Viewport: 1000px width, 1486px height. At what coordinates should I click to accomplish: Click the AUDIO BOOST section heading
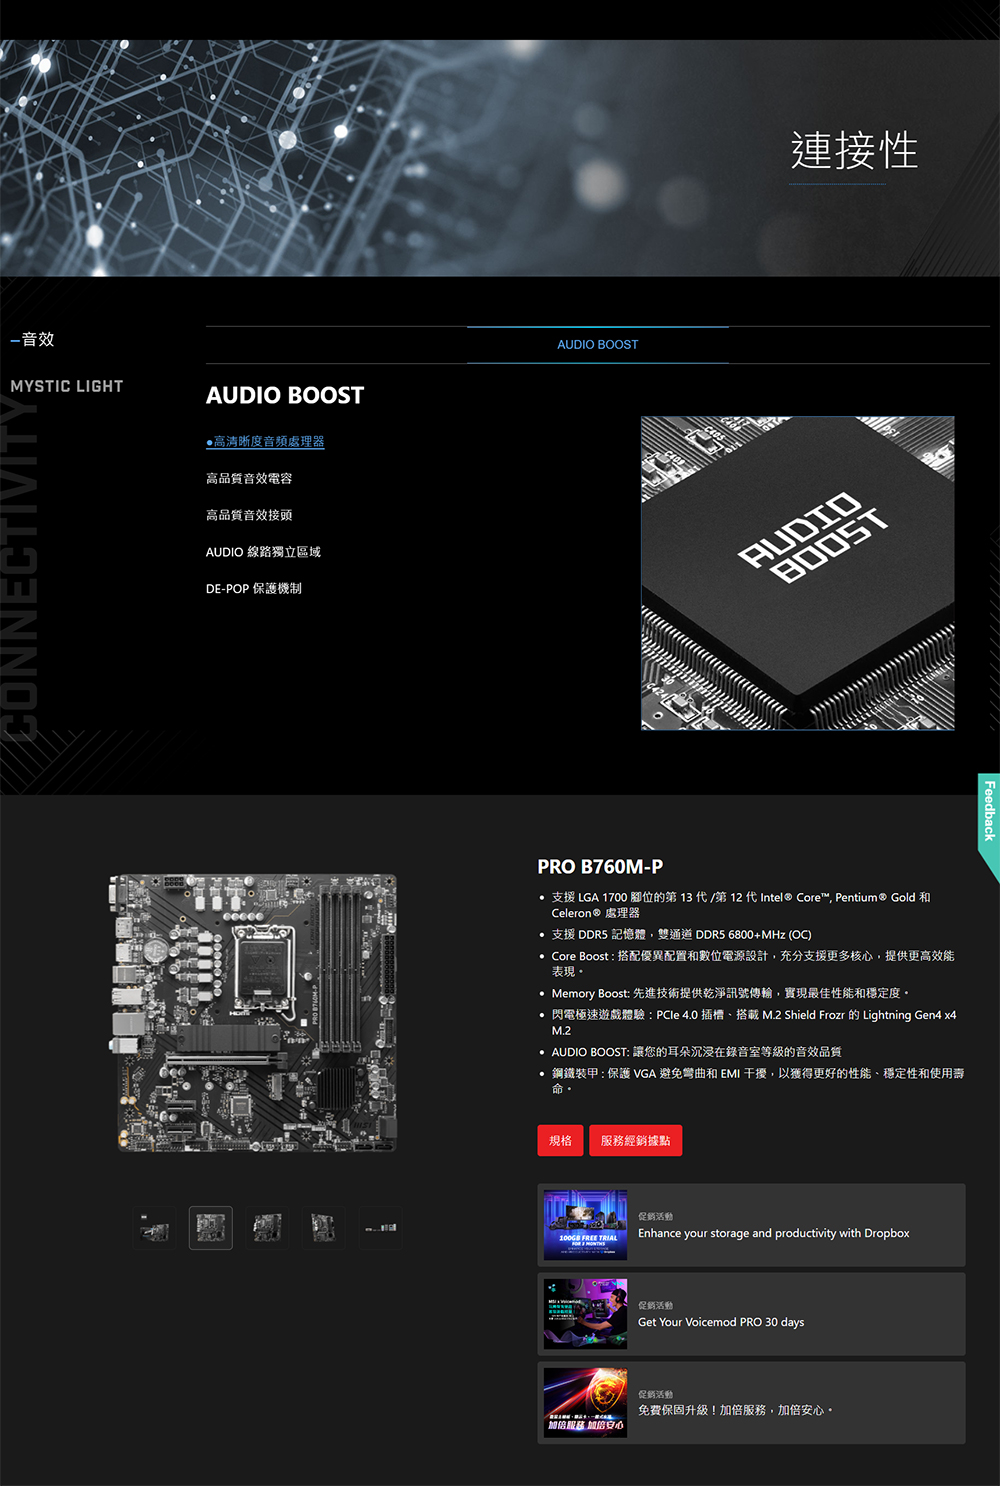click(285, 396)
